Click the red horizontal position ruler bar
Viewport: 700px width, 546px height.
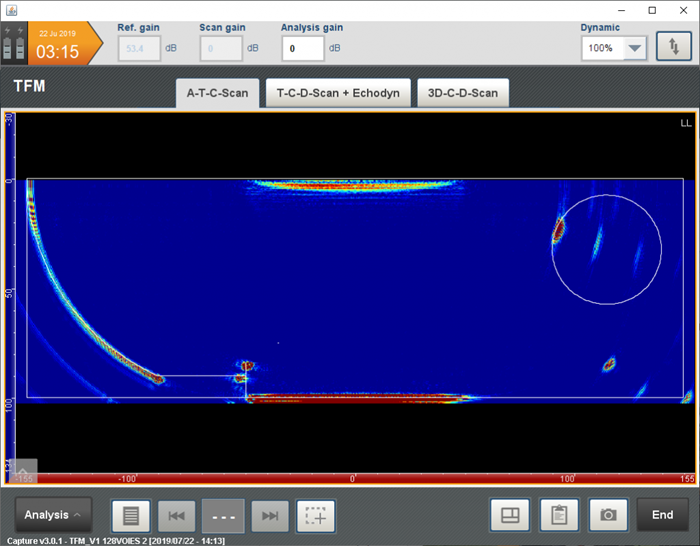click(353, 479)
